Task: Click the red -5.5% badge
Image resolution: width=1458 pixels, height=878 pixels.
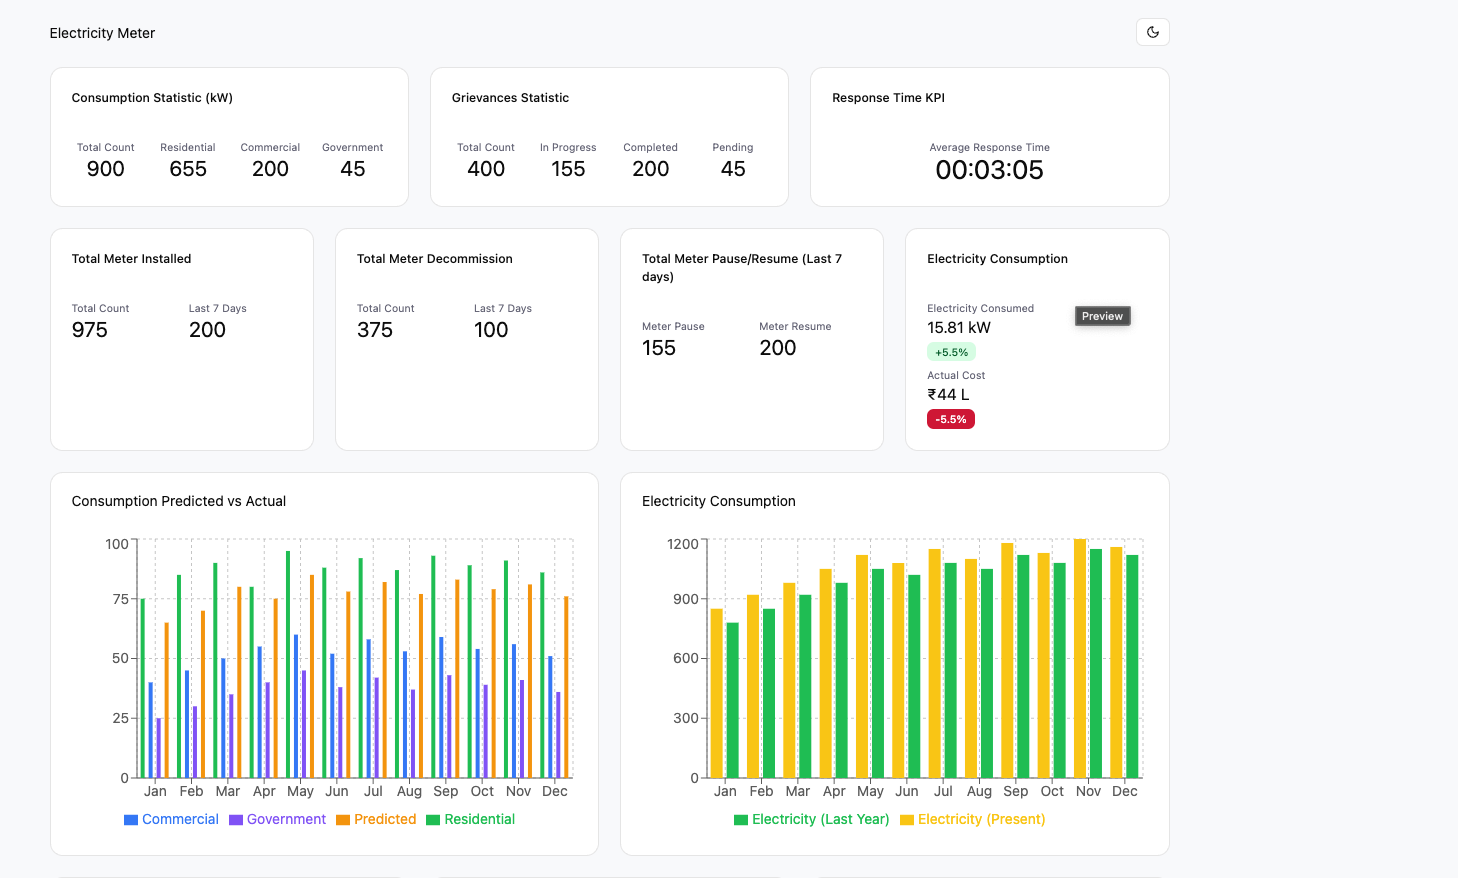Action: click(x=951, y=419)
